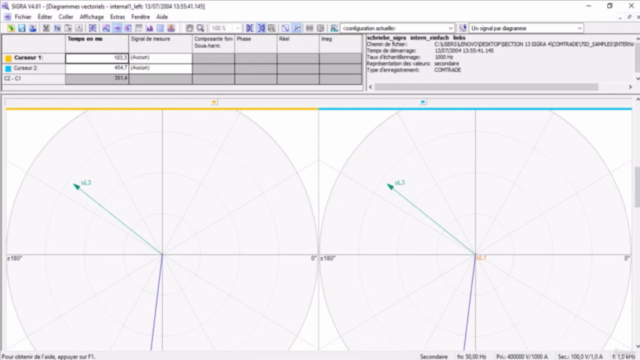The image size is (640, 360).
Task: Click the Réel column header
Action: [x=298, y=44]
